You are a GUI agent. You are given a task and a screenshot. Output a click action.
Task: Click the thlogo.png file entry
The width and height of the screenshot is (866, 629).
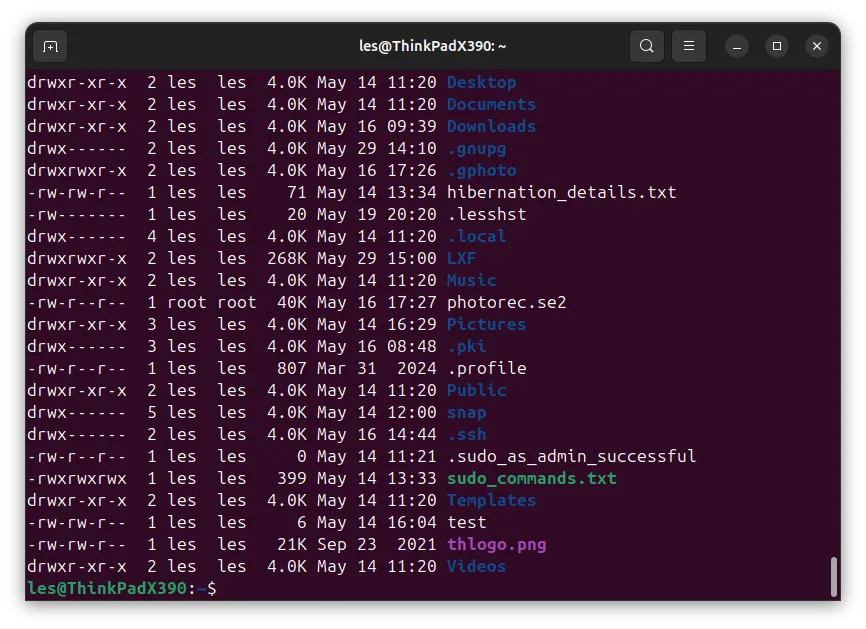[x=497, y=545]
